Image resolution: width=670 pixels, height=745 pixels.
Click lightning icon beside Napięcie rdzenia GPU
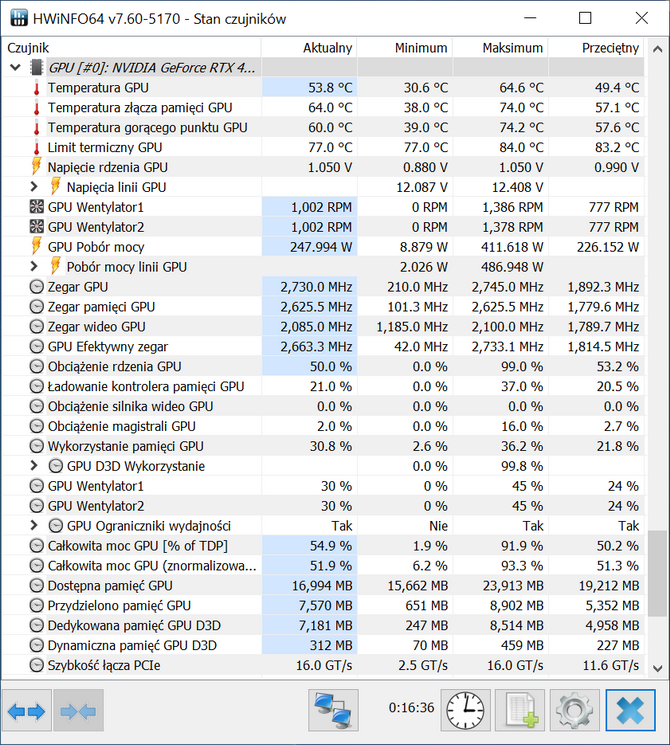point(37,167)
